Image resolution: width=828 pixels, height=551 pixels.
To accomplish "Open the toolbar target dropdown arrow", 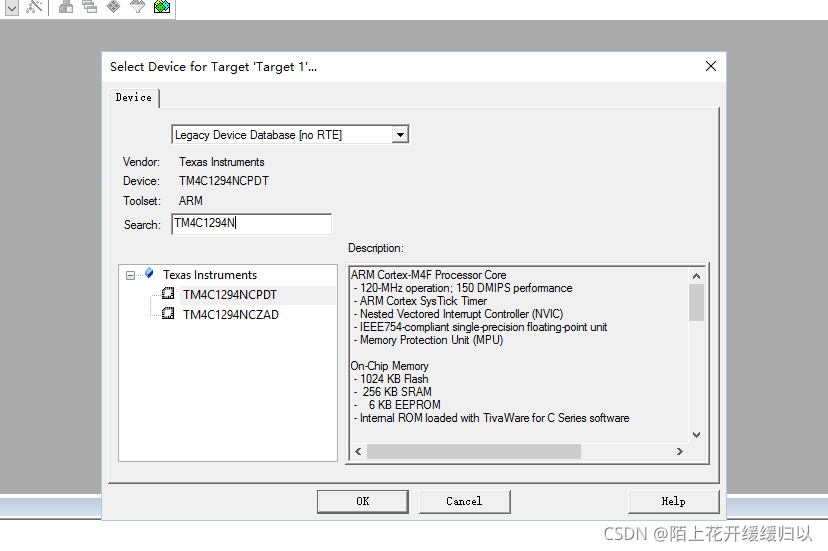I will coord(12,7).
